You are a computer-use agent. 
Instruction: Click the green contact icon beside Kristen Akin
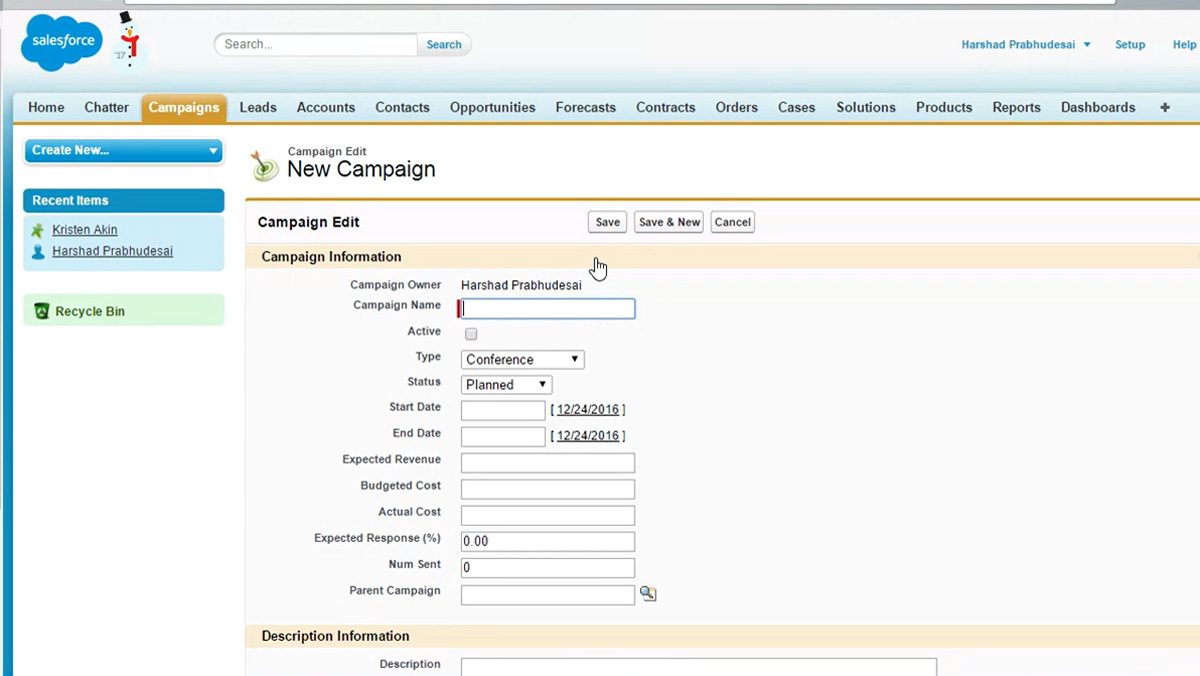click(37, 229)
